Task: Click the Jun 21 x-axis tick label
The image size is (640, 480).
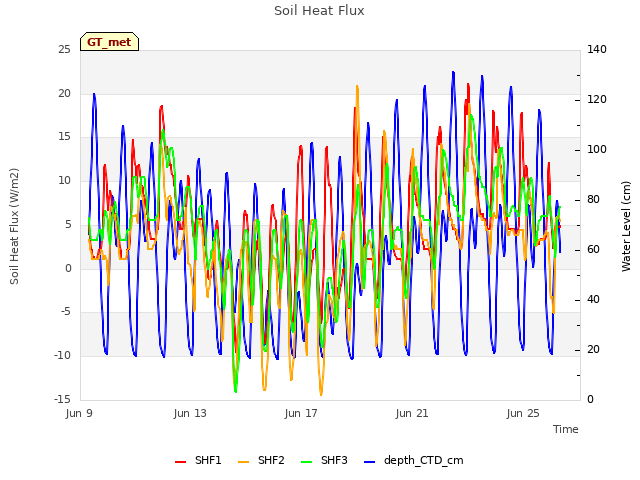Action: (412, 413)
